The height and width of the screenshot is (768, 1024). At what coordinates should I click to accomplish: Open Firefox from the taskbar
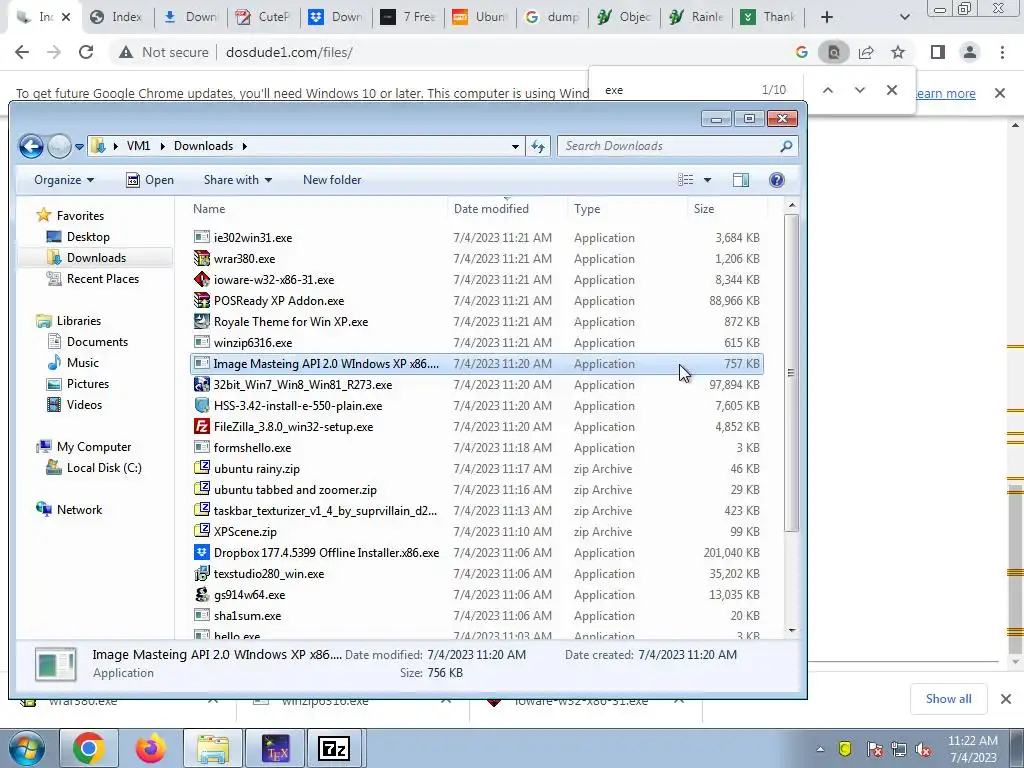coord(151,748)
